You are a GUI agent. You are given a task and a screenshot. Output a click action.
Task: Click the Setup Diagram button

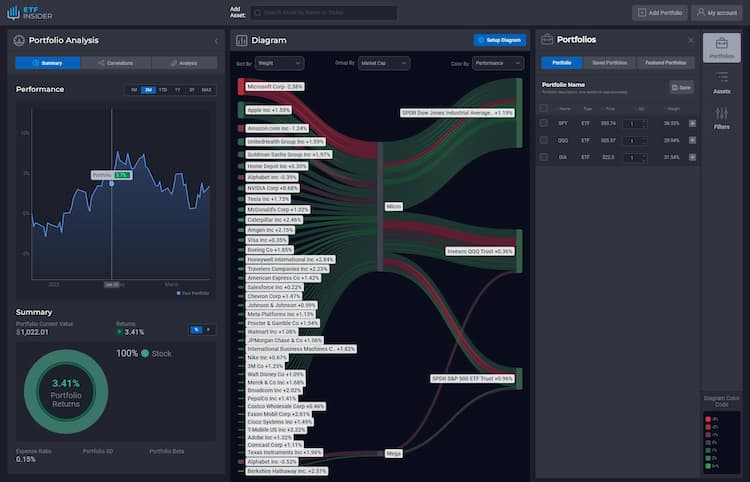[499, 40]
